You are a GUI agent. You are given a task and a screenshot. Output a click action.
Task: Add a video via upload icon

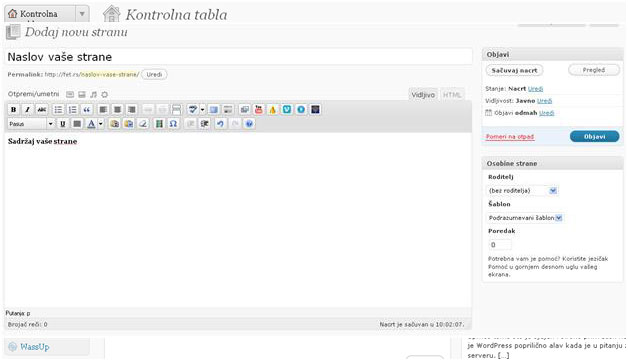[82, 95]
